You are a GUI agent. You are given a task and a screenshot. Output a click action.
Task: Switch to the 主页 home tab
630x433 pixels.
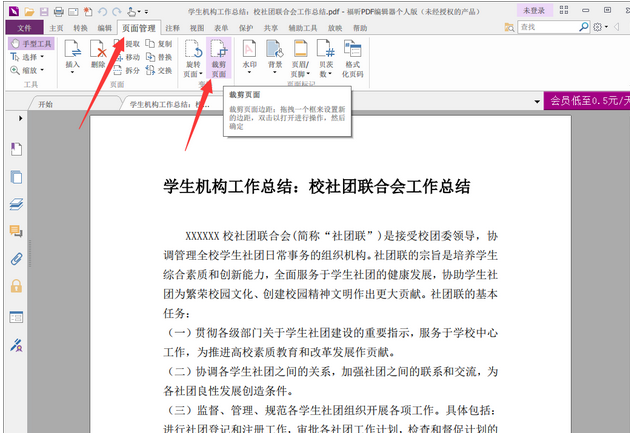point(56,28)
